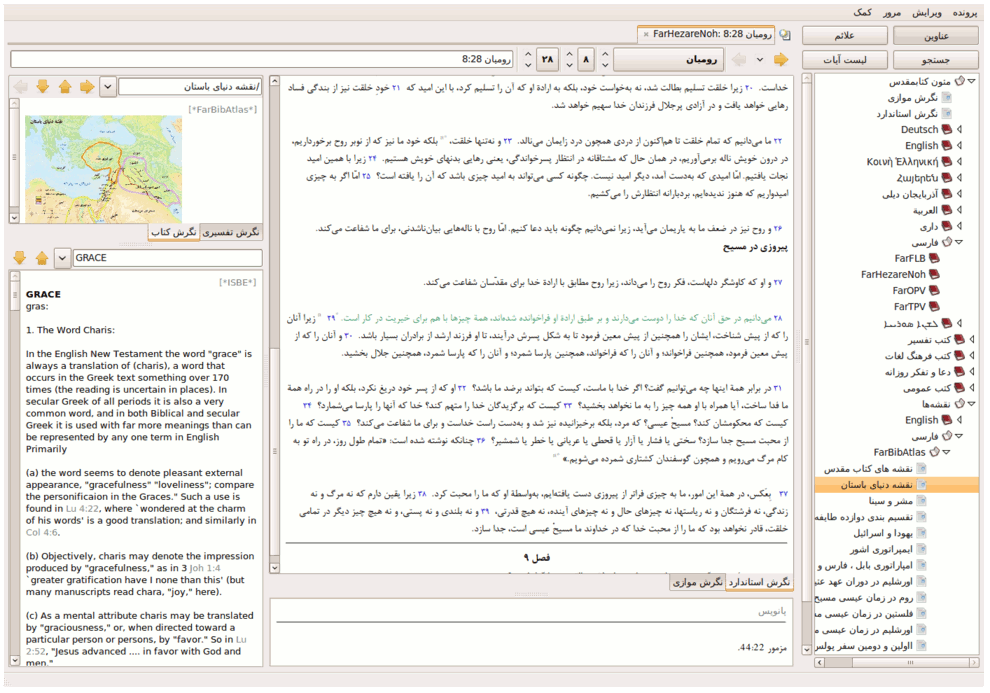Switch to the نگرش موازی tab below the Bible text
This screenshot has width=990, height=693.
[x=697, y=583]
